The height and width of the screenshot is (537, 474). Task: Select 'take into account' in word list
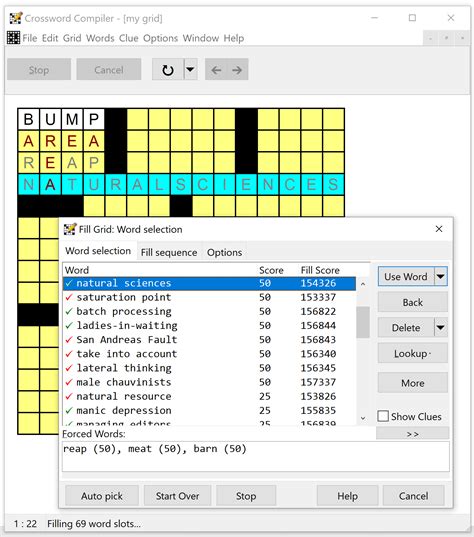(209, 353)
